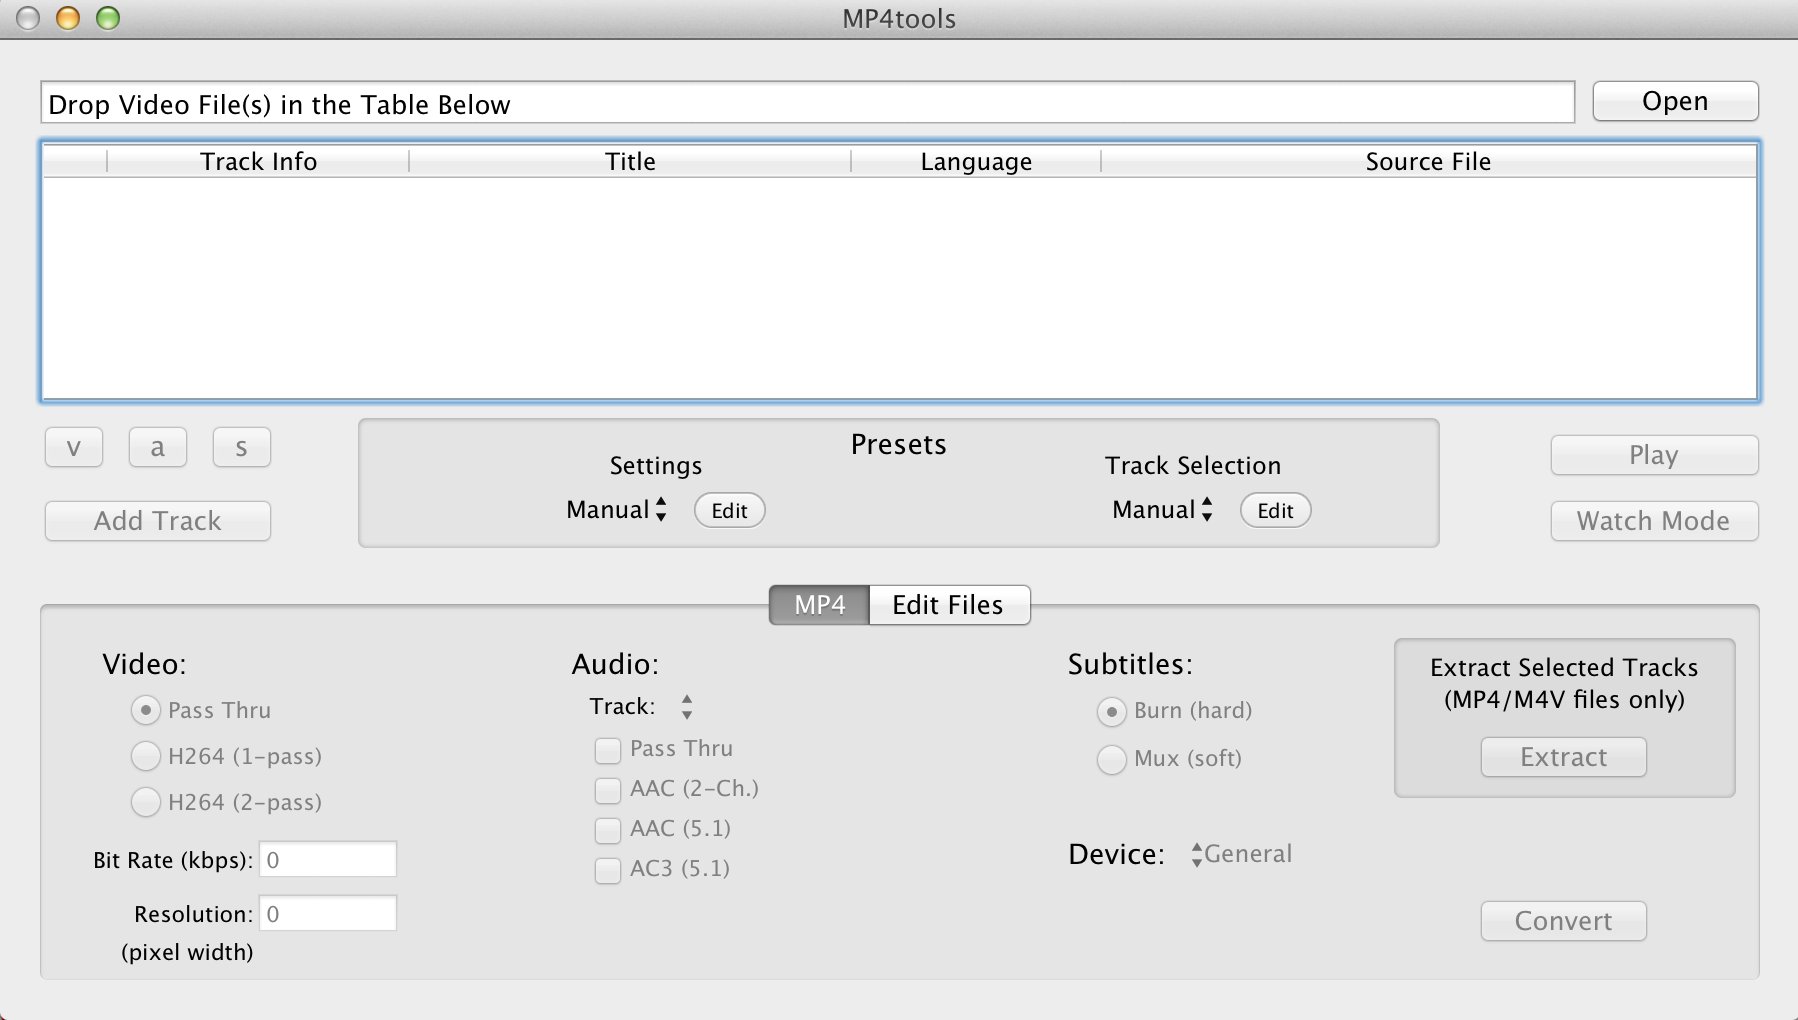Enable AC3 (5.1) audio track
This screenshot has height=1020, width=1798.
click(607, 870)
